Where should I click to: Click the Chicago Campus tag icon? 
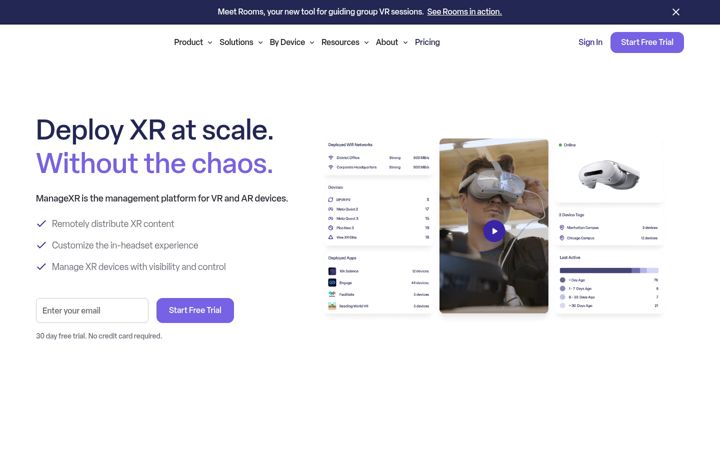pos(562,238)
